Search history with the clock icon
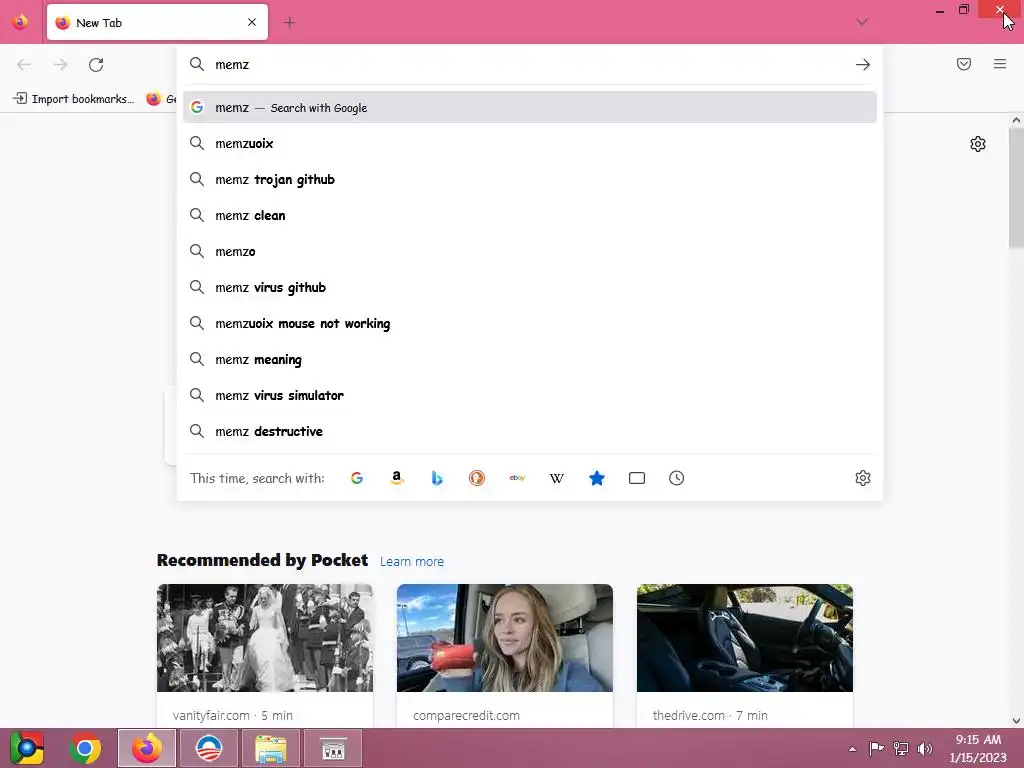The height and width of the screenshot is (768, 1024). pos(677,478)
